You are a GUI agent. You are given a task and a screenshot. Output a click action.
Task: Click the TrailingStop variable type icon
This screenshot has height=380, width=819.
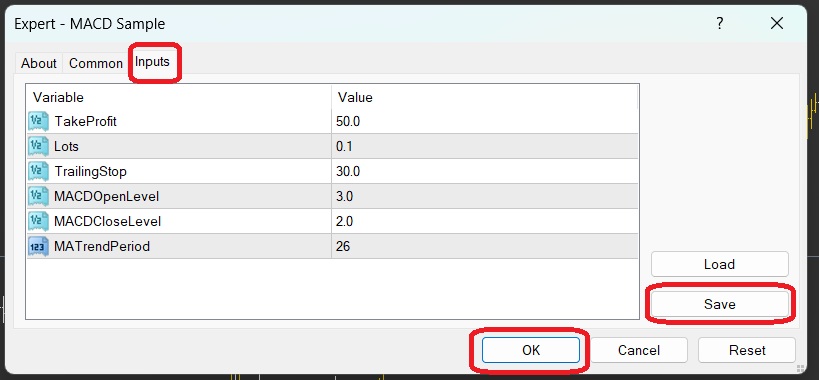click(38, 171)
